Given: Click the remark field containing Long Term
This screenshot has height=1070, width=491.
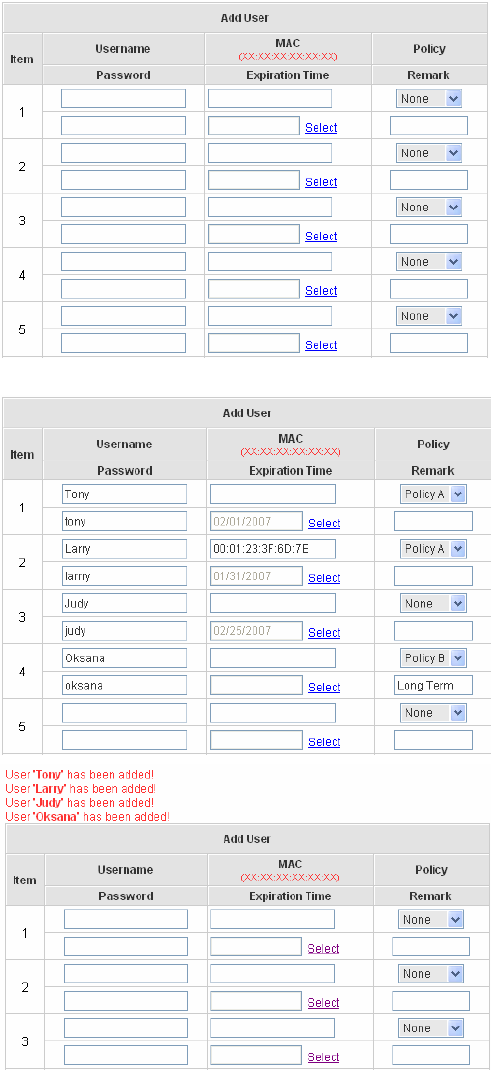Looking at the screenshot, I should pyautogui.click(x=434, y=685).
